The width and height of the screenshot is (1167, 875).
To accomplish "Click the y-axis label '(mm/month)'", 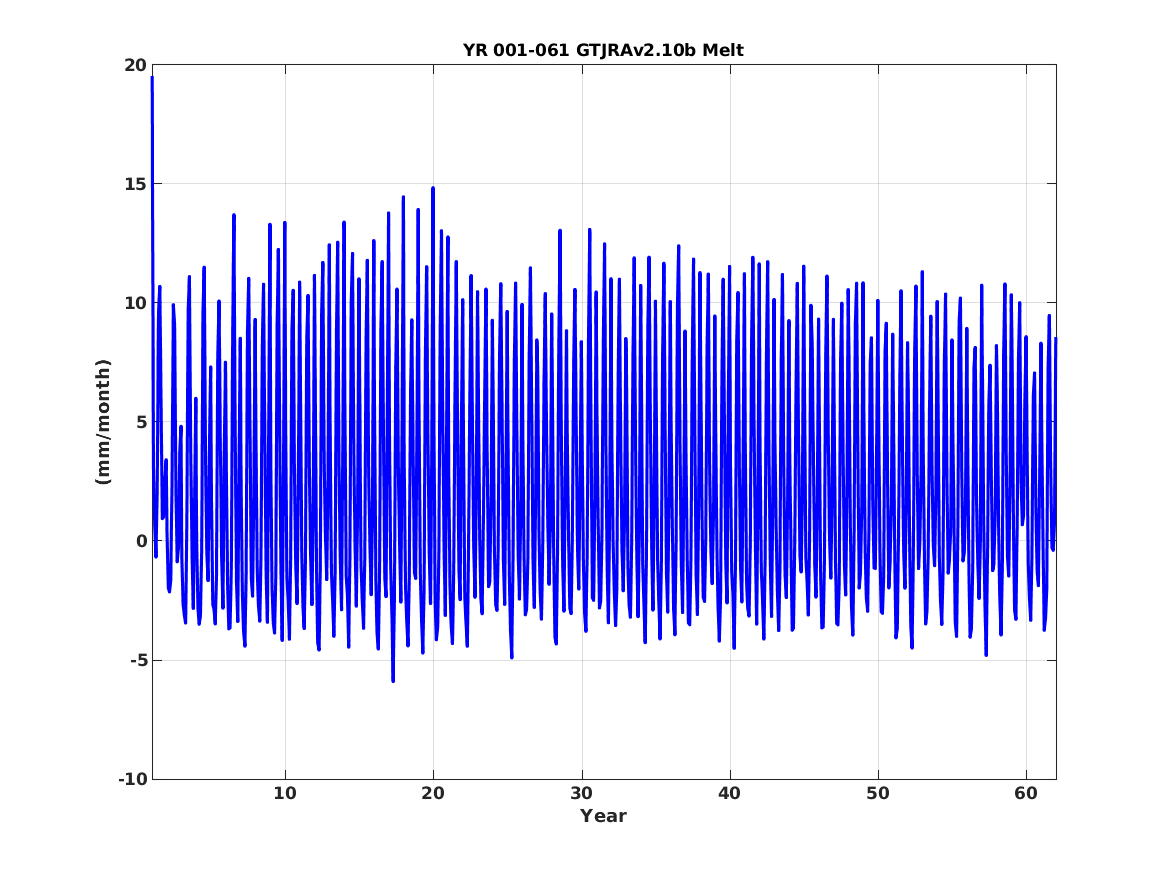I will (103, 422).
